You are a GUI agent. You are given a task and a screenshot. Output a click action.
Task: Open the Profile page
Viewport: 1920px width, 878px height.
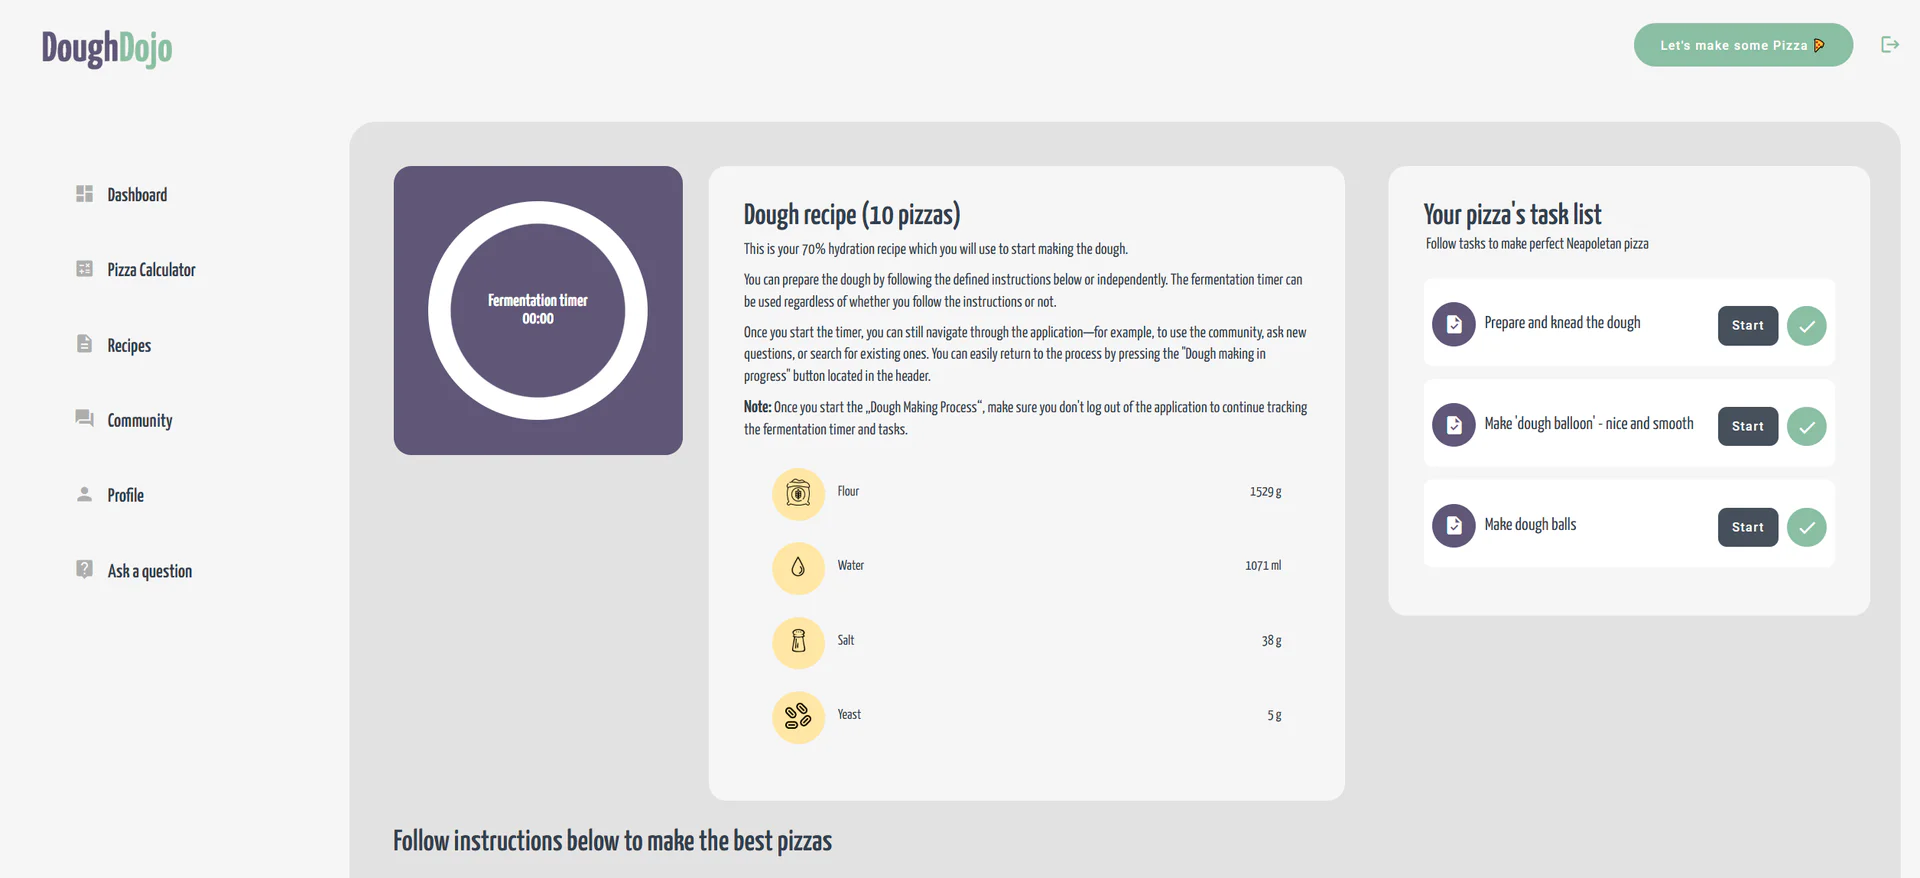click(x=84, y=493)
